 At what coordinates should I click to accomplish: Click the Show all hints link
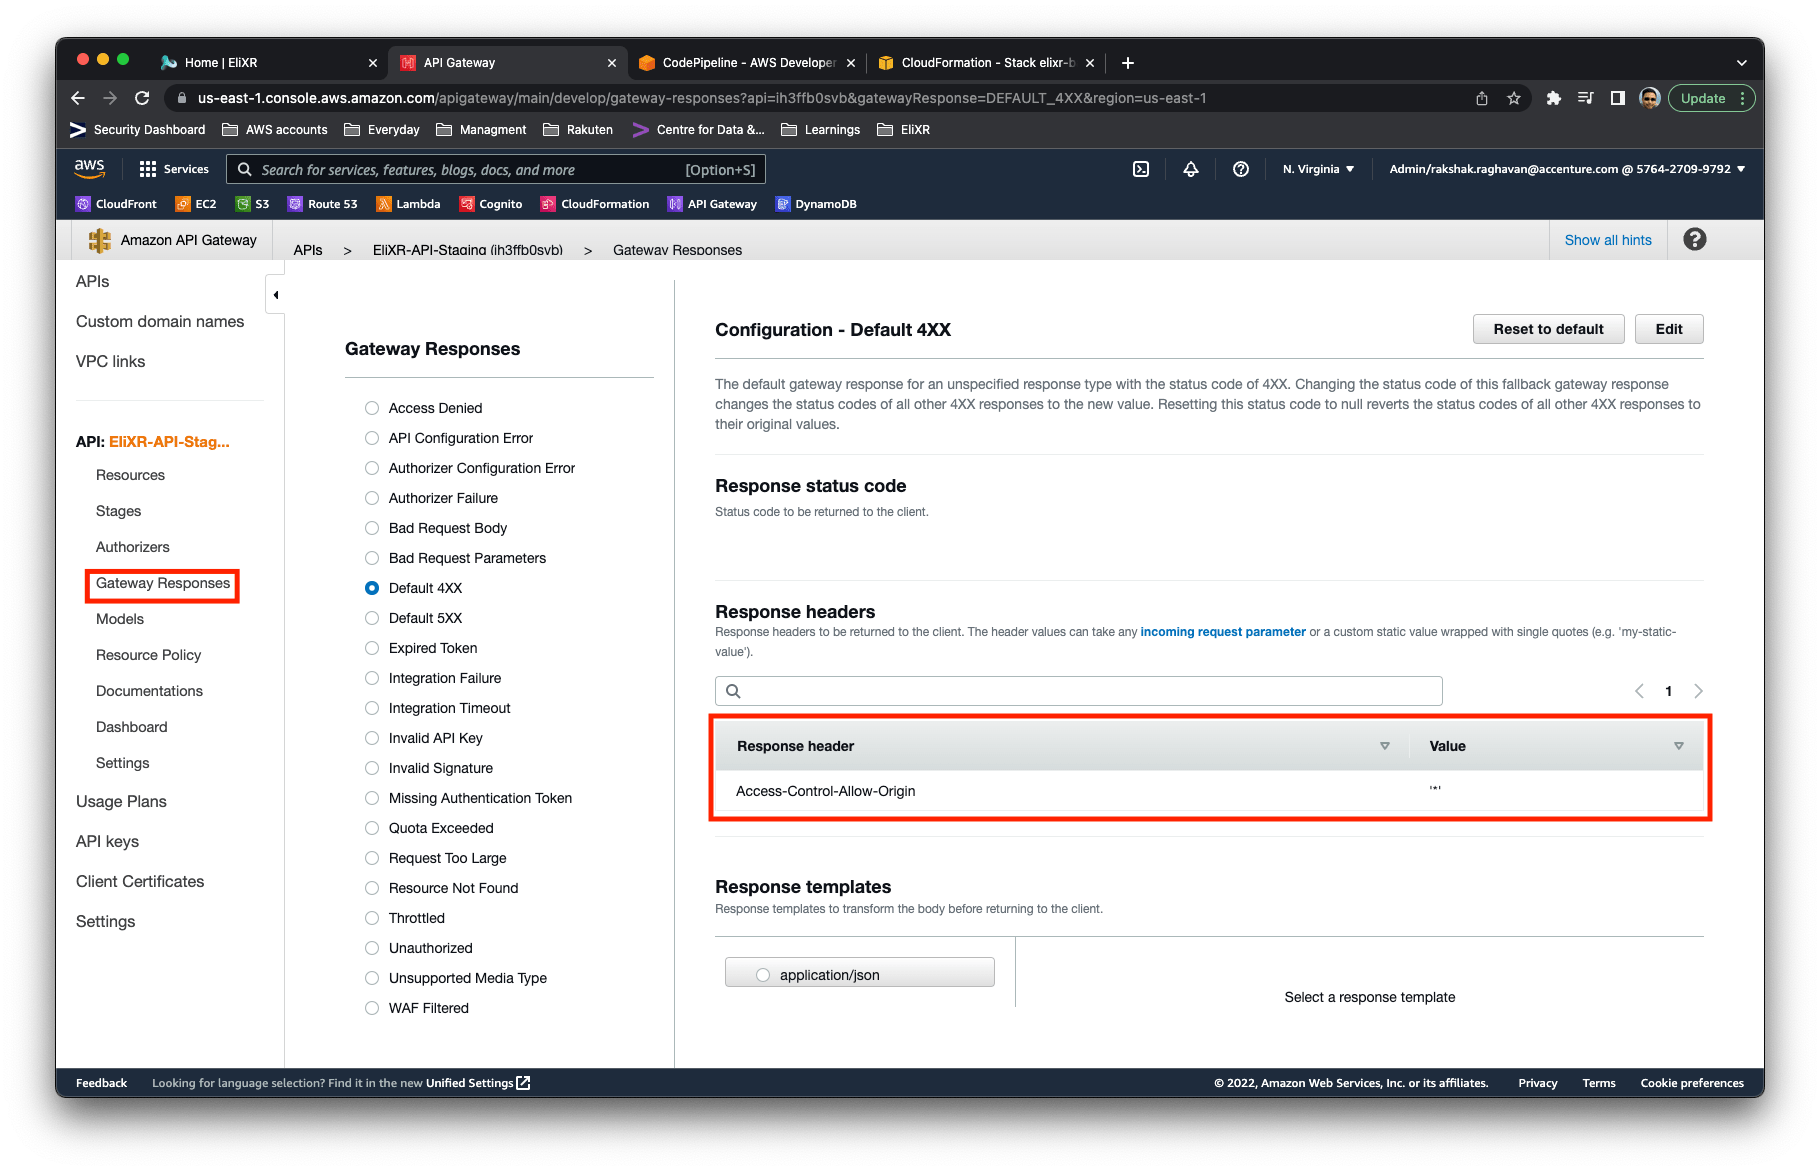[1608, 240]
